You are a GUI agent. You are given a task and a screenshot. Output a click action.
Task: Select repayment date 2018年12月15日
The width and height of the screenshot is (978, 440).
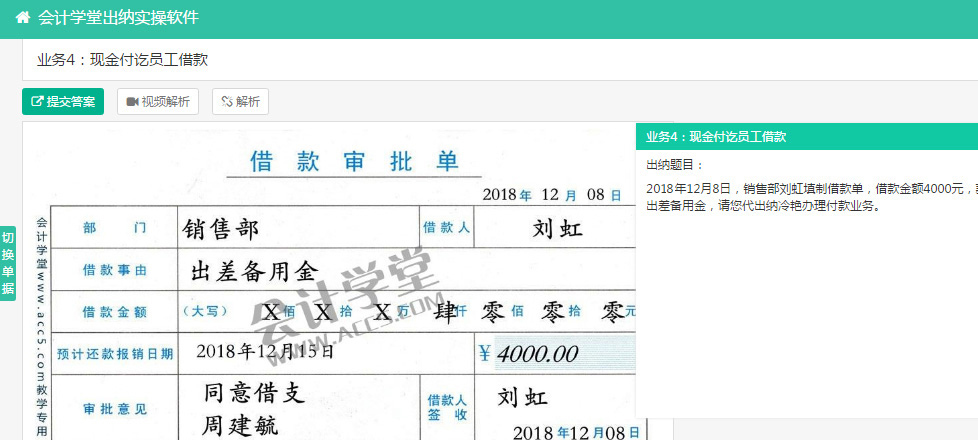point(265,352)
